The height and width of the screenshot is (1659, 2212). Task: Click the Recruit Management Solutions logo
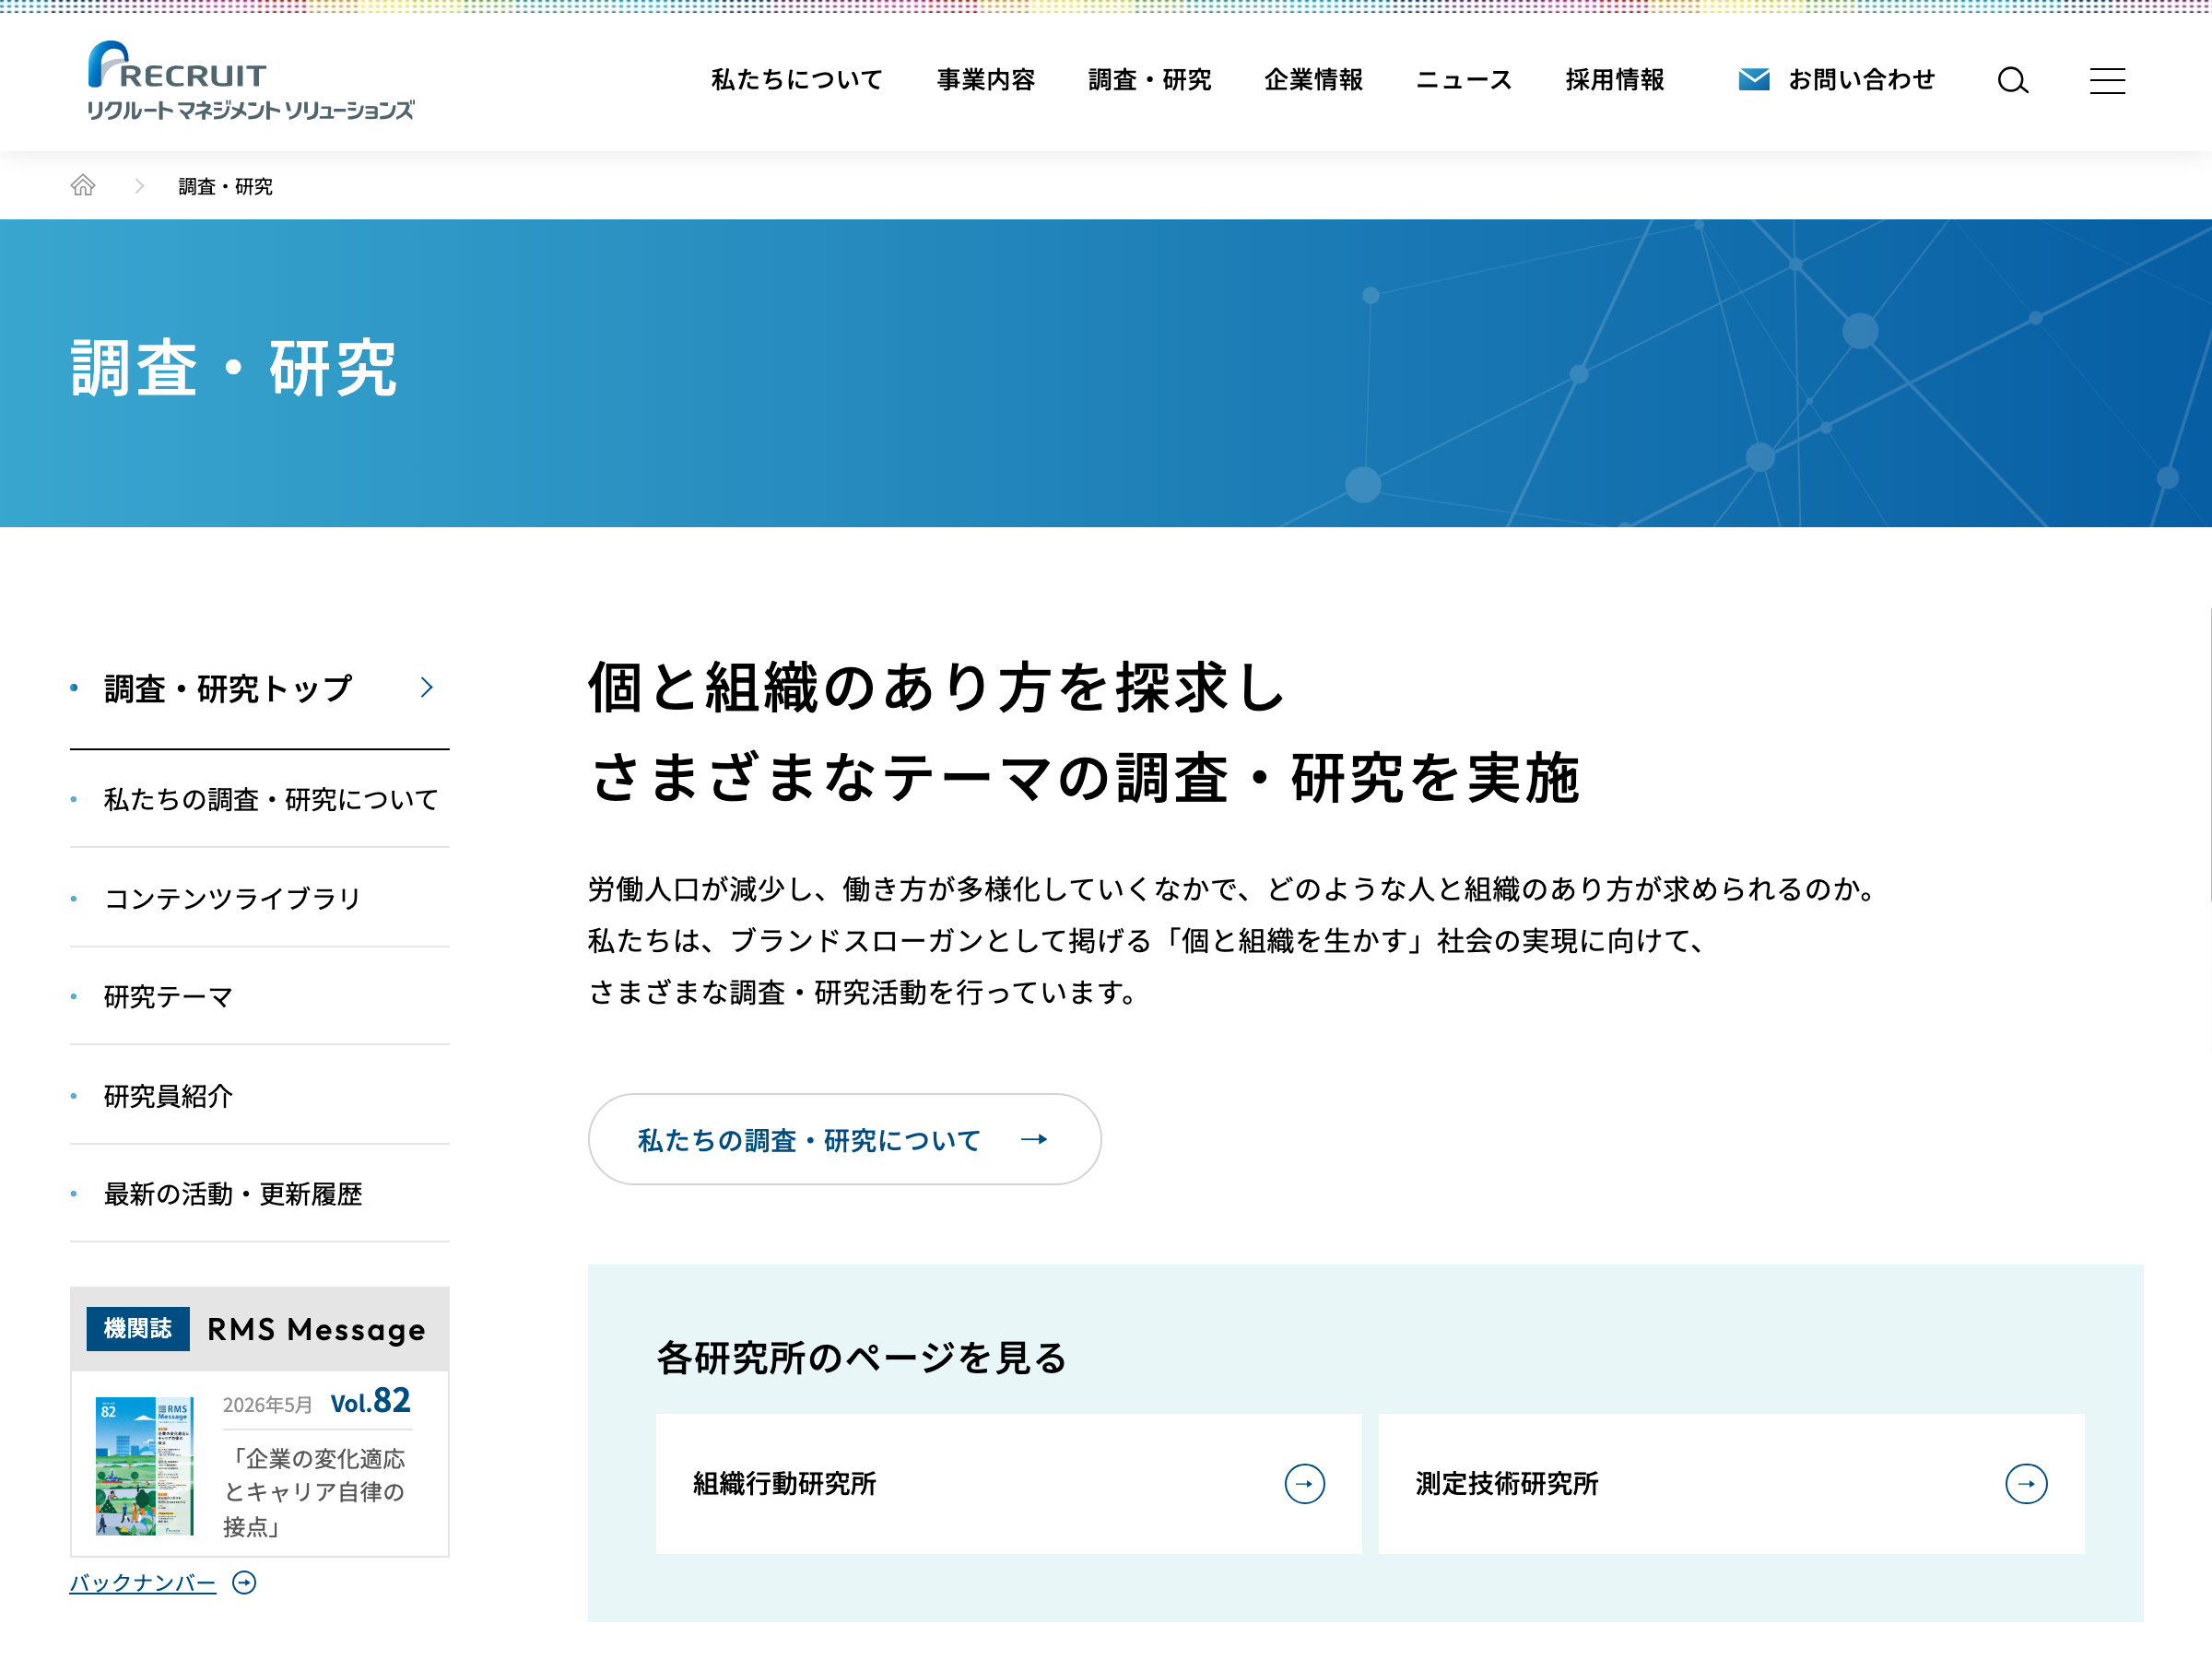pos(251,81)
